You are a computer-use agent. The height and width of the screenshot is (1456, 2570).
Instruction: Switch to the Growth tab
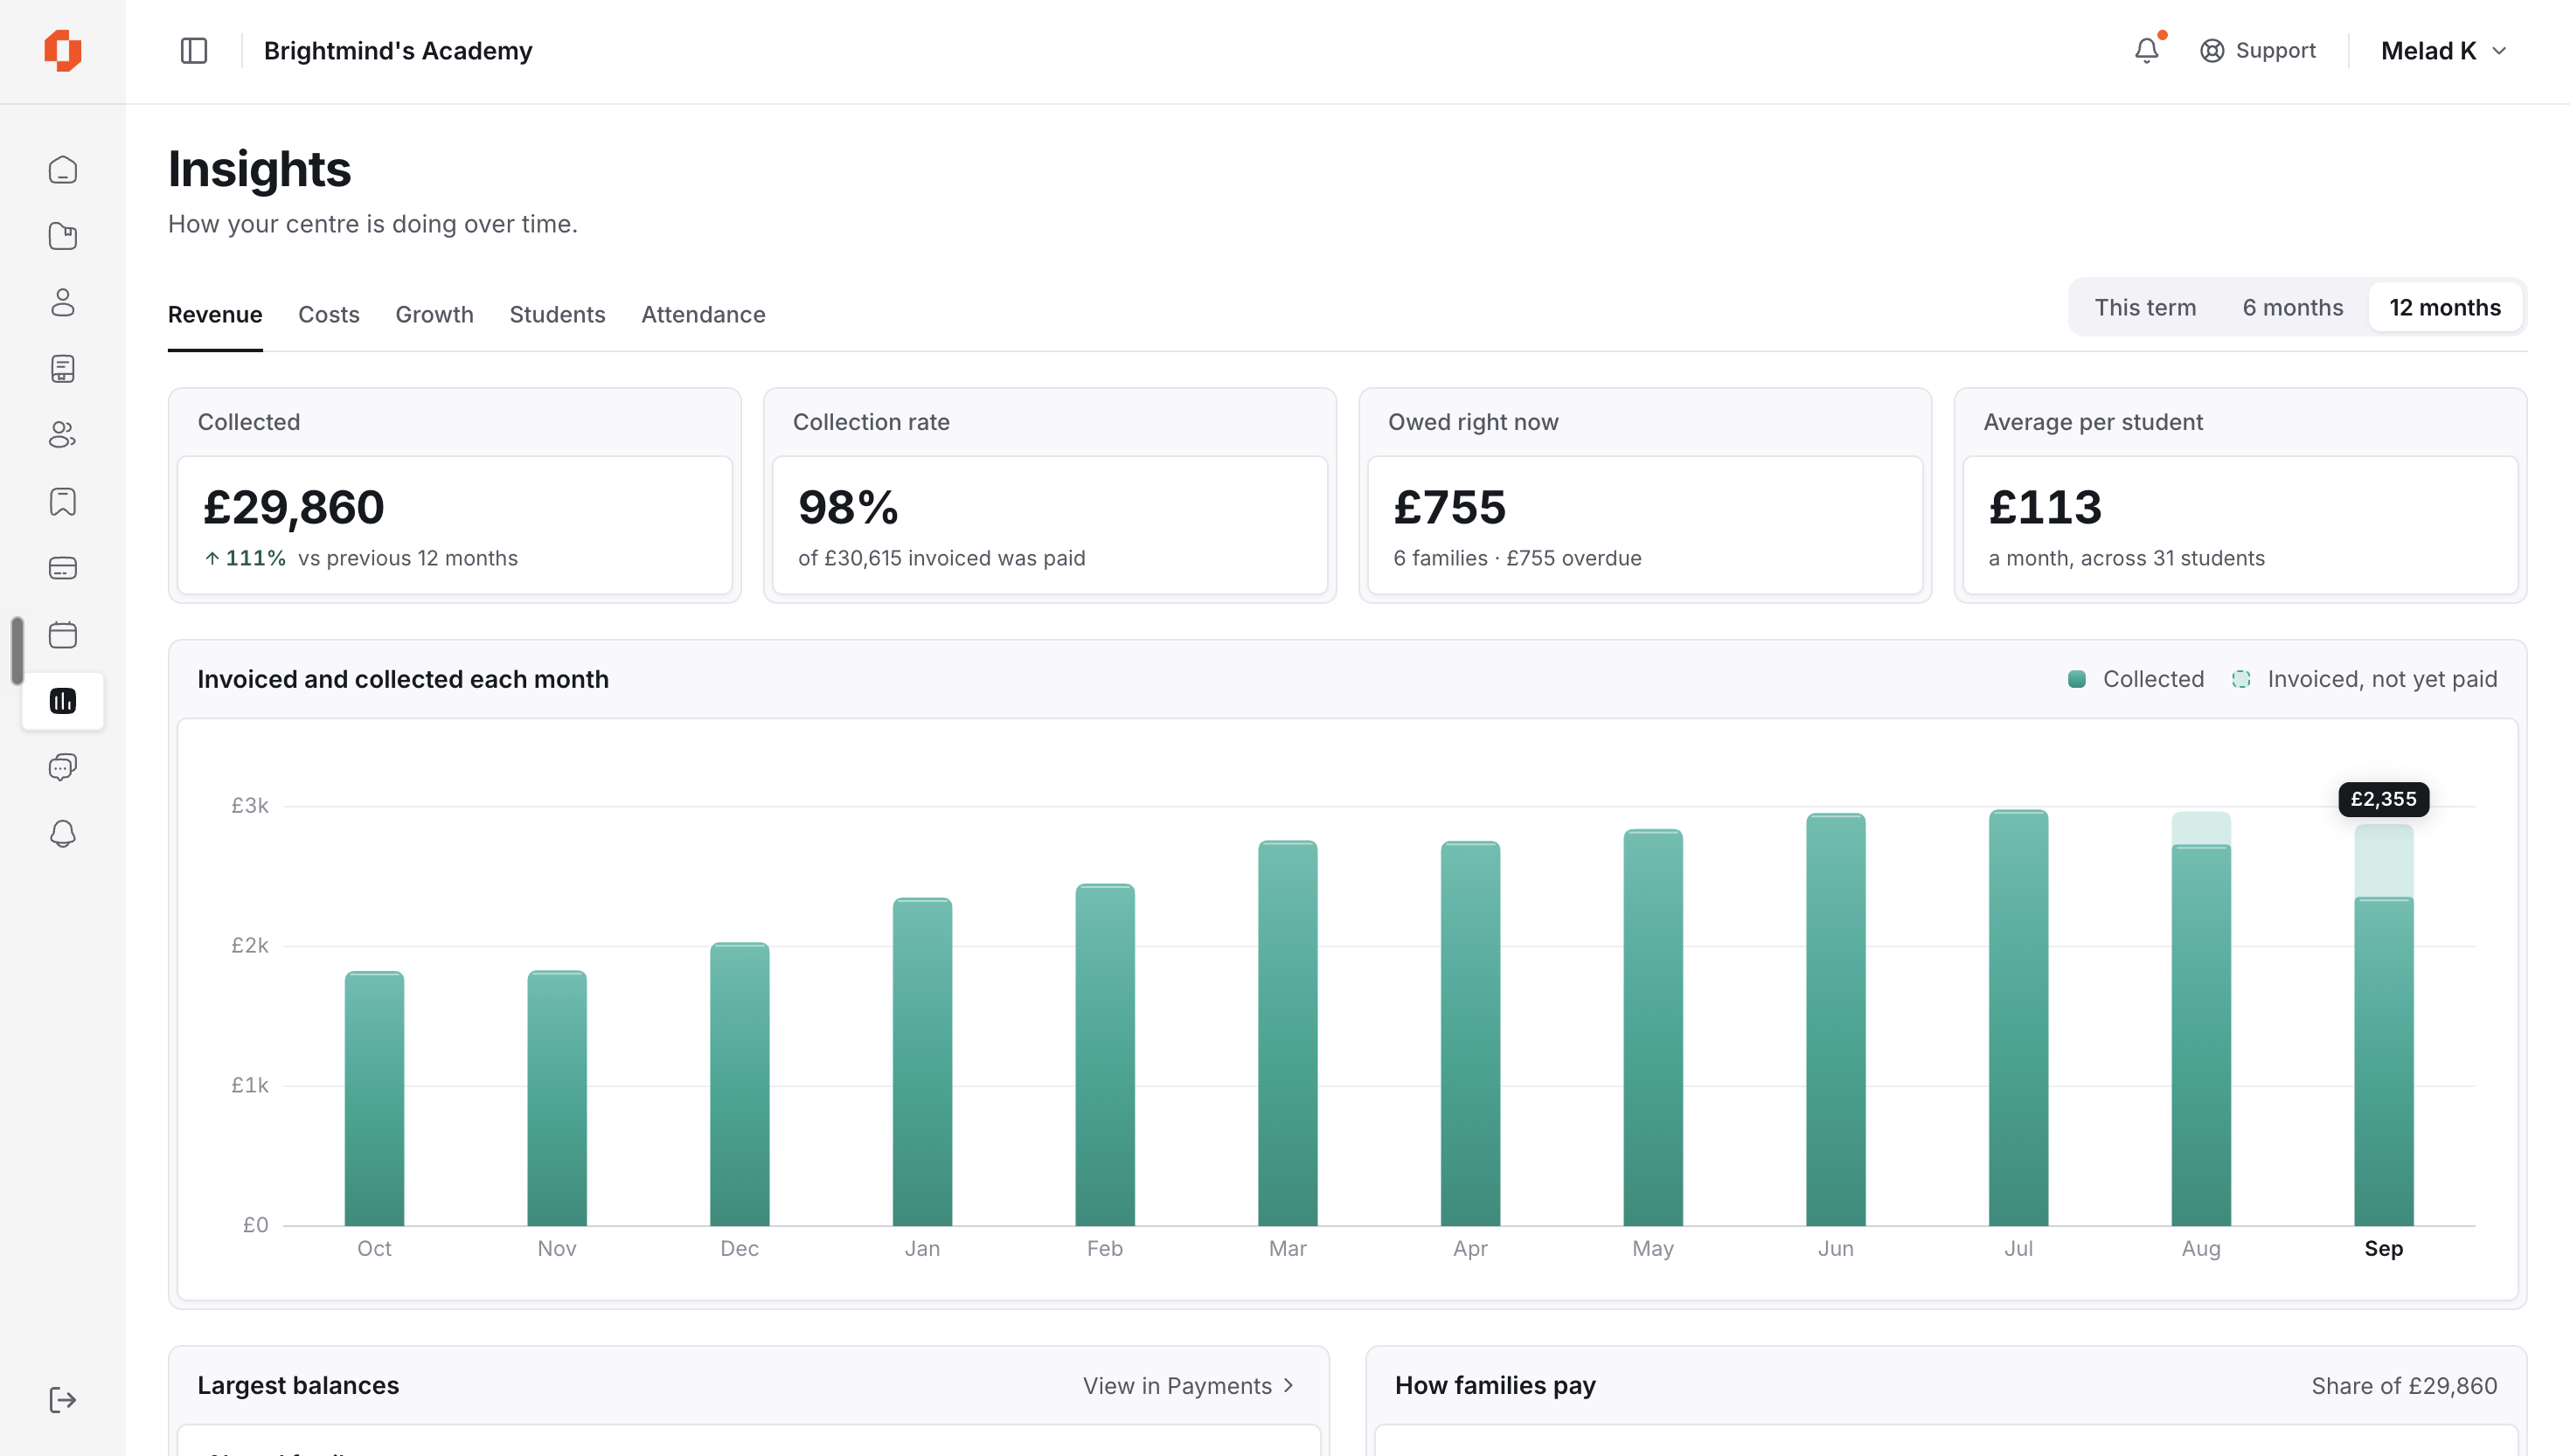click(434, 314)
